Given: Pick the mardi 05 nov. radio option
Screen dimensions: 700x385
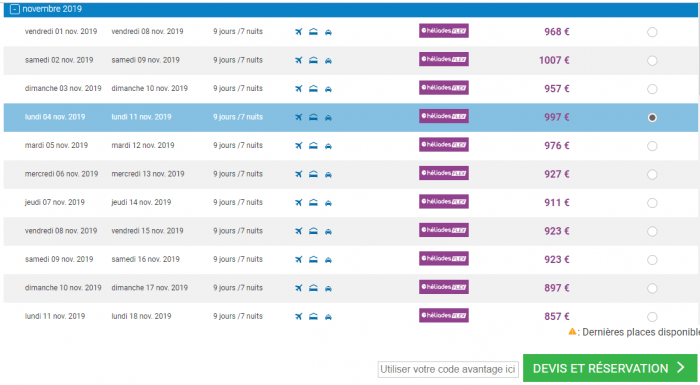Looking at the screenshot, I should [x=652, y=146].
